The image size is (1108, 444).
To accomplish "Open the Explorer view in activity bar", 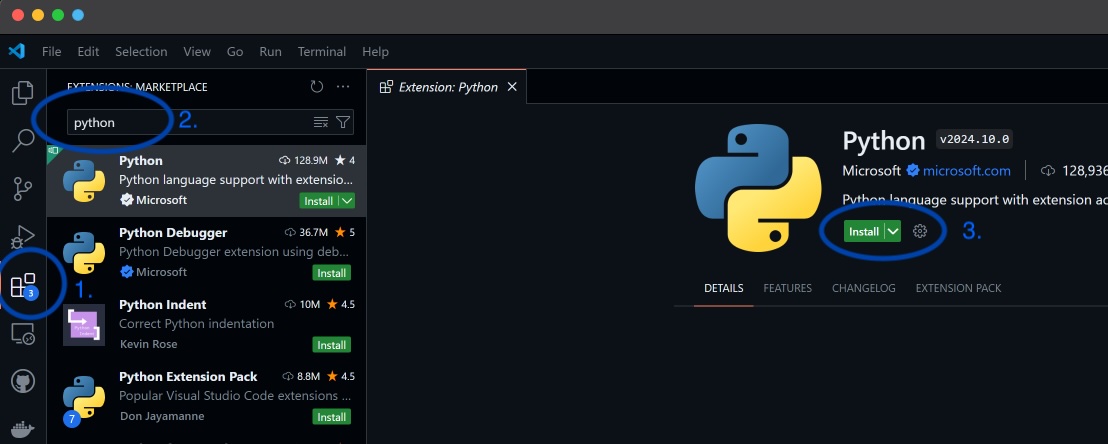I will (22, 94).
